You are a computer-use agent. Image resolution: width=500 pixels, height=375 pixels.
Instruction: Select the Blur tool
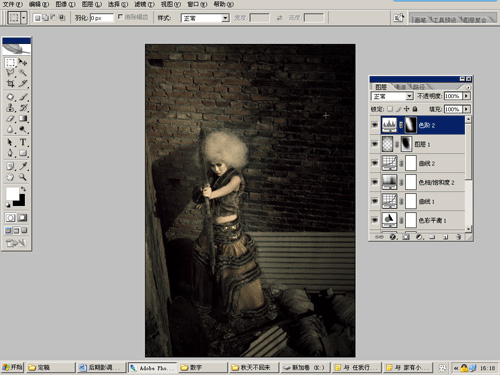pyautogui.click(x=10, y=129)
